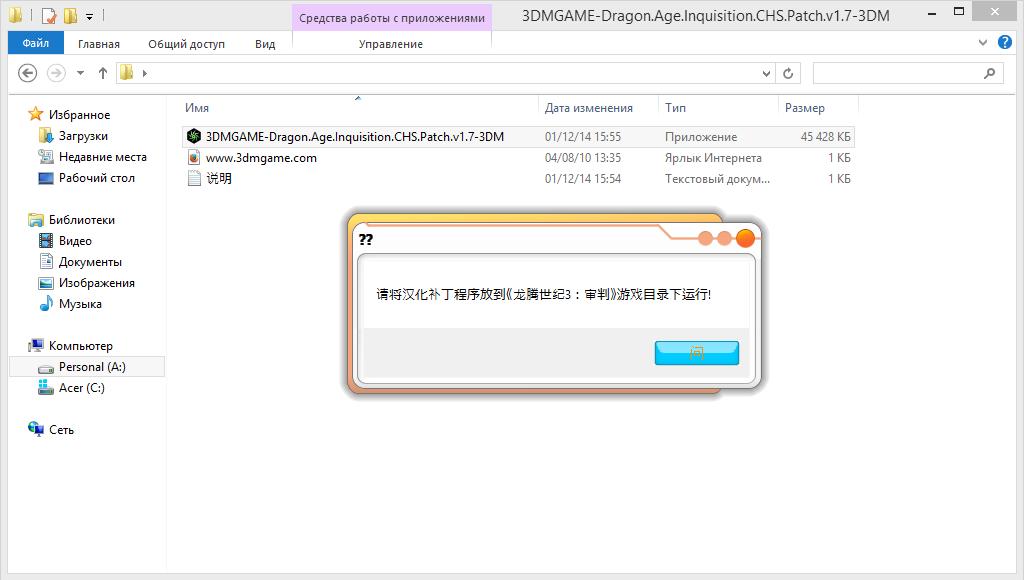This screenshot has height=580, width=1024.
Task: Click the Forward navigation arrow
Action: 57,73
